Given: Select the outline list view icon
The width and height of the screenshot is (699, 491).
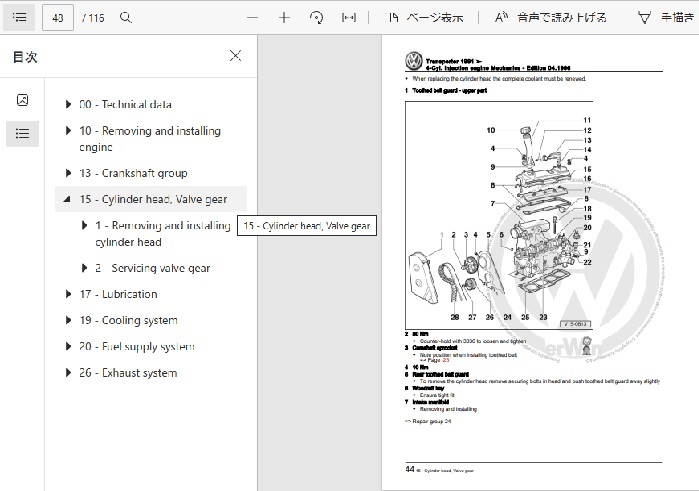Looking at the screenshot, I should pyautogui.click(x=22, y=133).
